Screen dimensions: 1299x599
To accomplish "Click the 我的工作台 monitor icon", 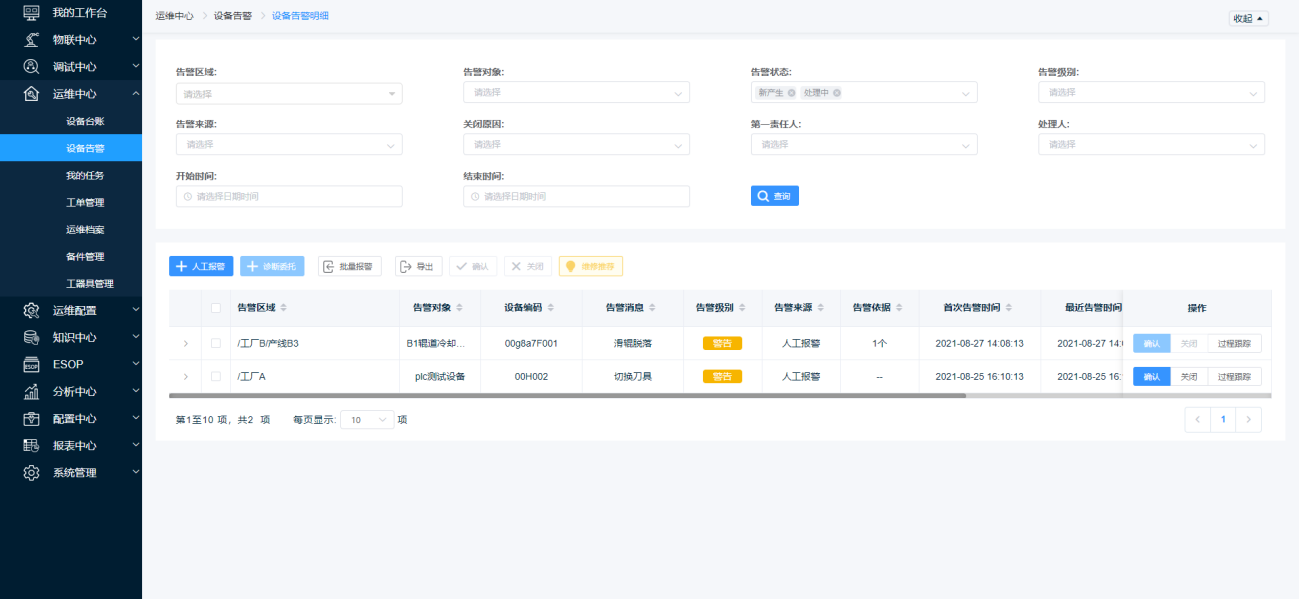I will [31, 13].
